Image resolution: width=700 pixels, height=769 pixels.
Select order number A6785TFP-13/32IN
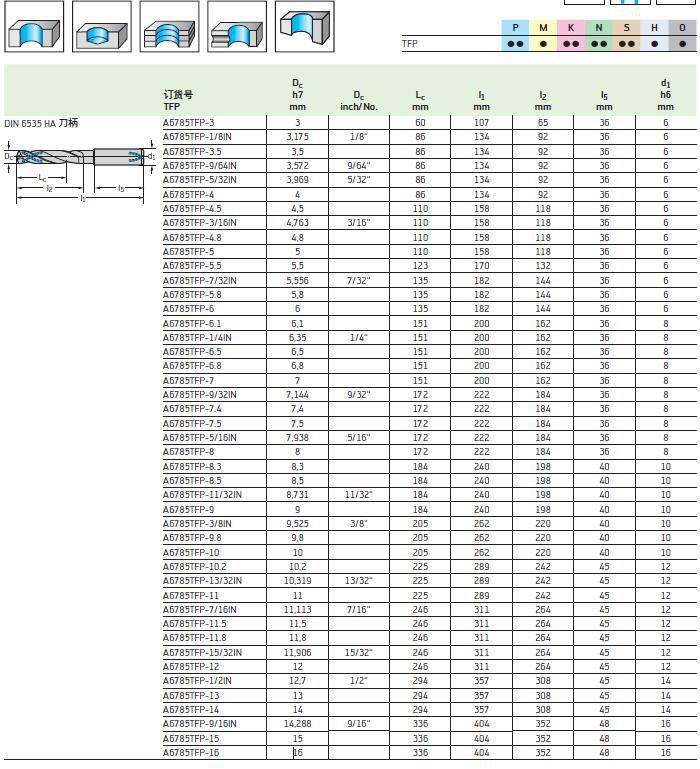click(203, 581)
